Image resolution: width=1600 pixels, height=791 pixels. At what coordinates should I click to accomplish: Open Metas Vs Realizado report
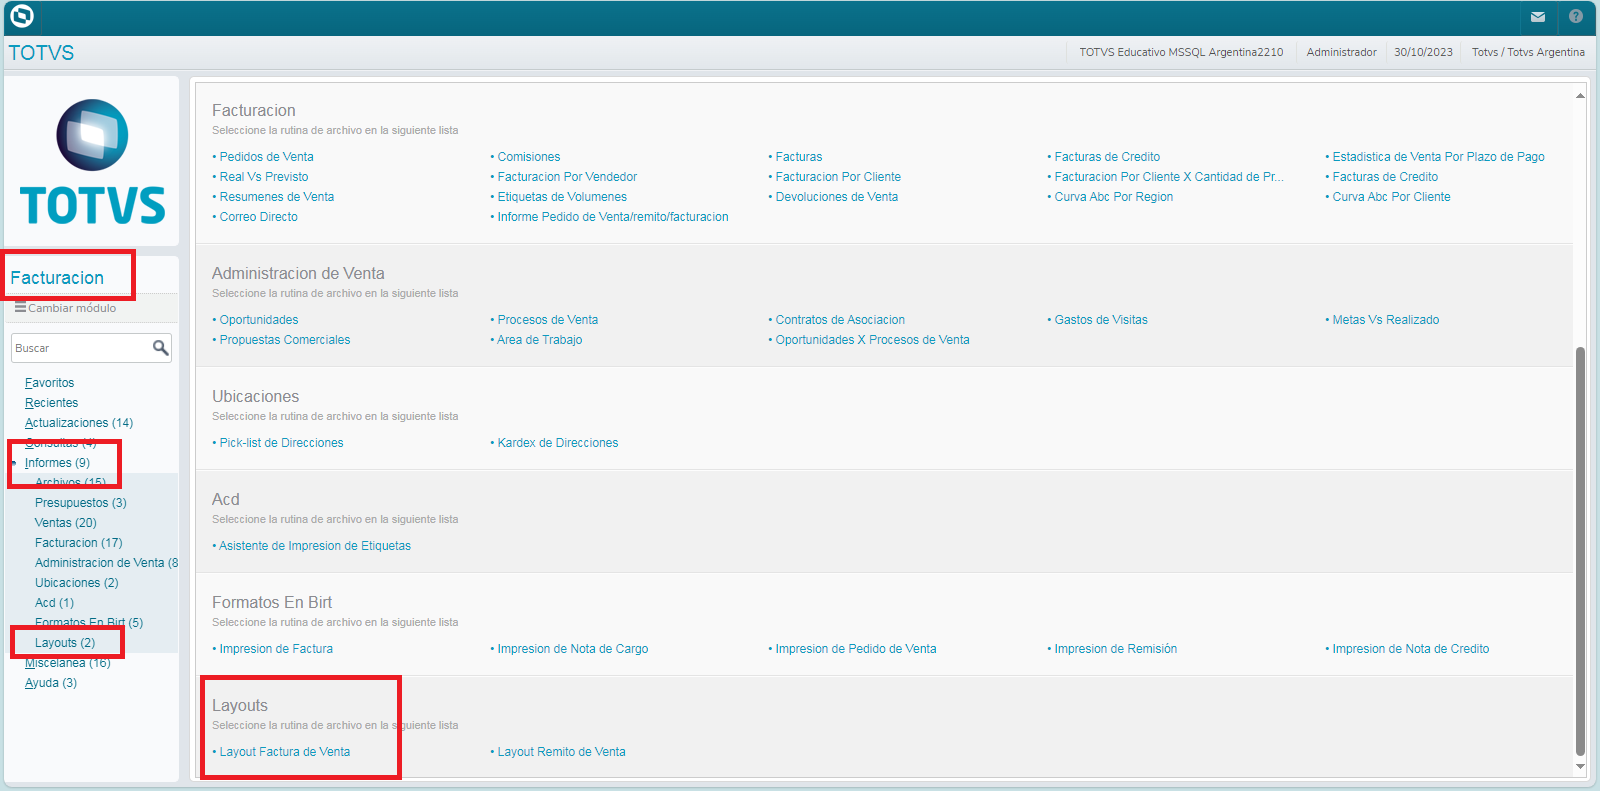click(1386, 320)
